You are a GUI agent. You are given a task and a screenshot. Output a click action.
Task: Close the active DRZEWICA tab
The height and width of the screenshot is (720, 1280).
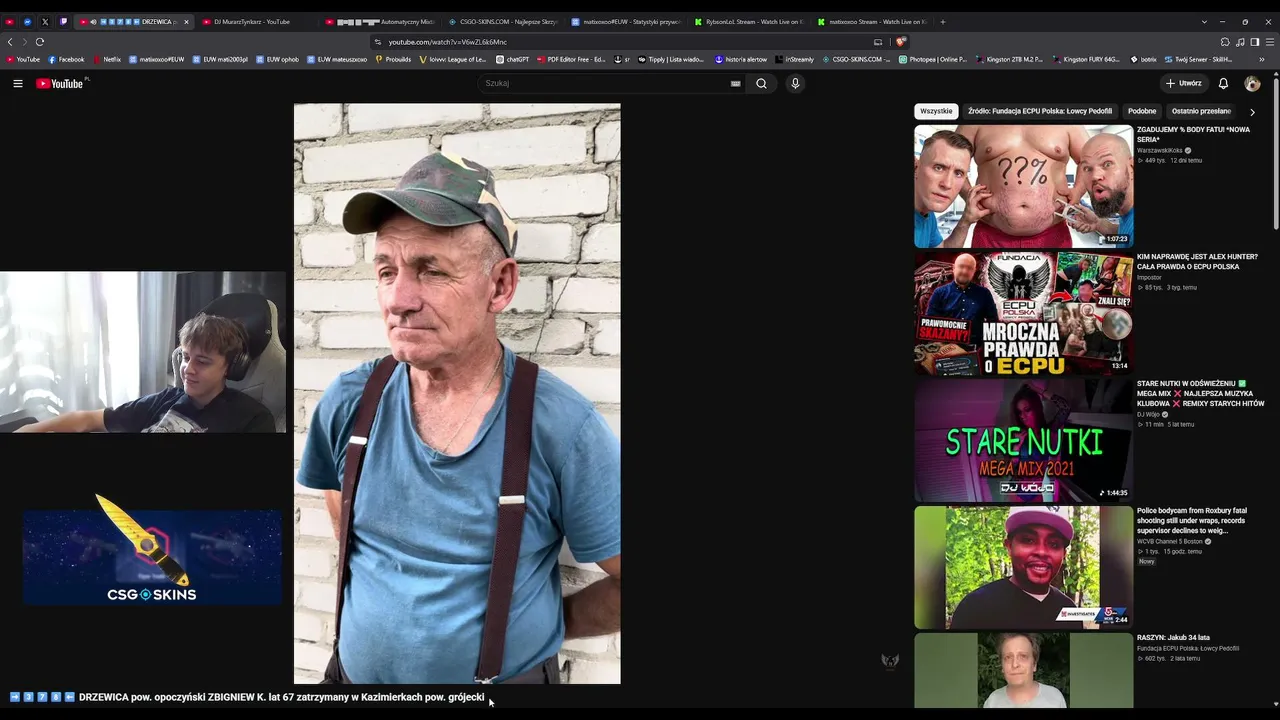pos(186,22)
